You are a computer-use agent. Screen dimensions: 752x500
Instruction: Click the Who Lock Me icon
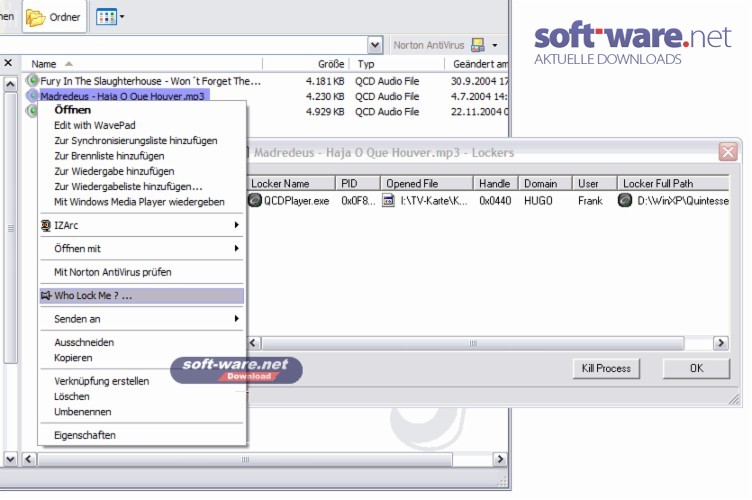coord(46,295)
